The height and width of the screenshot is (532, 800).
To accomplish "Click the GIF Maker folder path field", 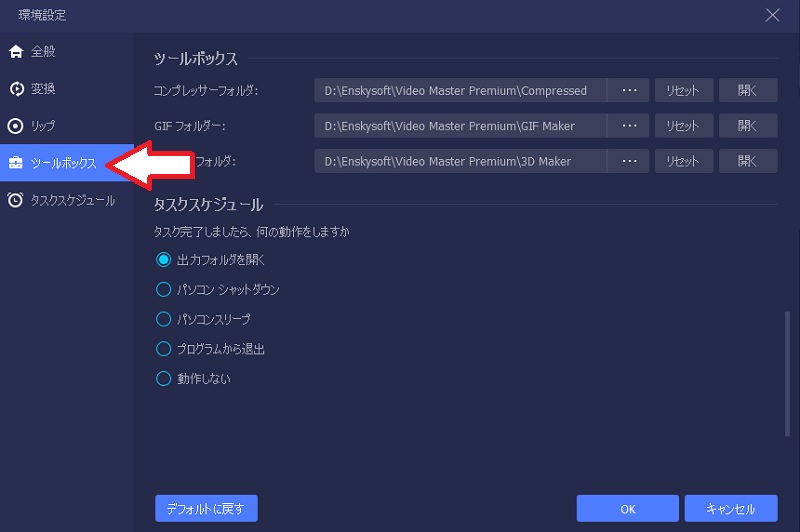I will click(x=460, y=125).
